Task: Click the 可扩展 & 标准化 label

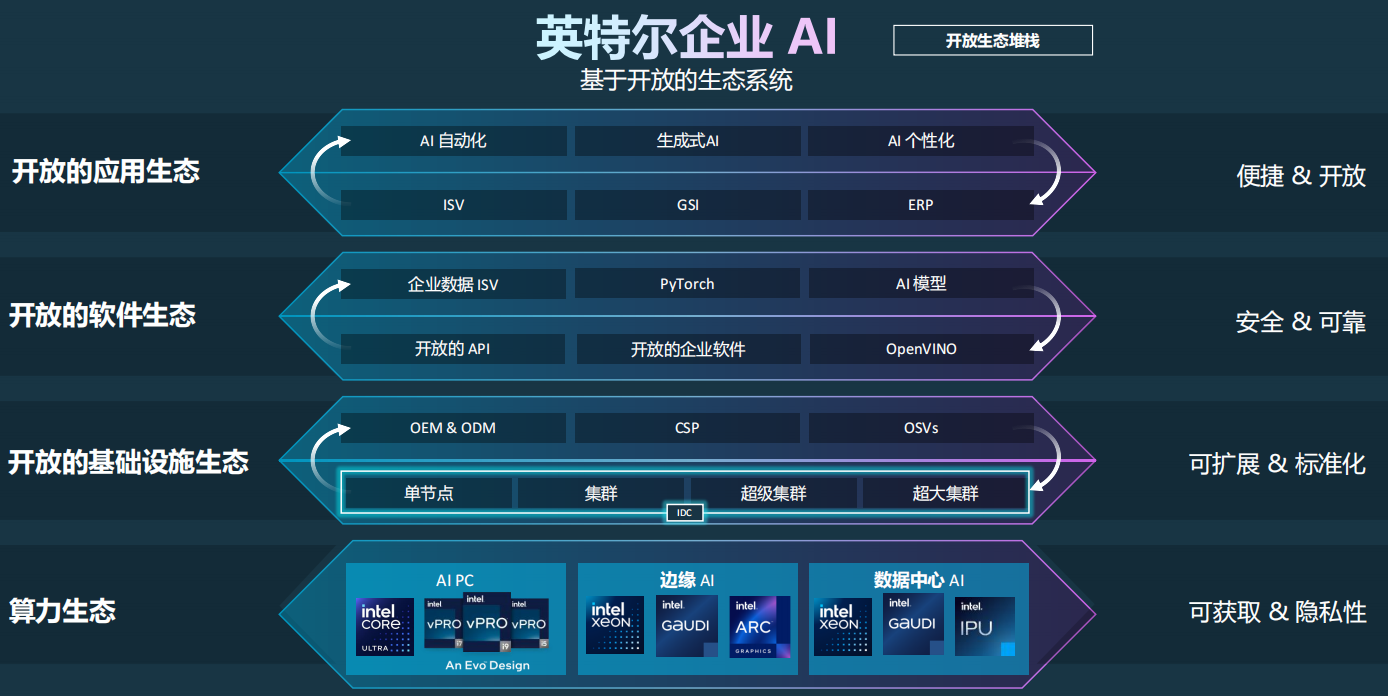Action: coord(1277,464)
